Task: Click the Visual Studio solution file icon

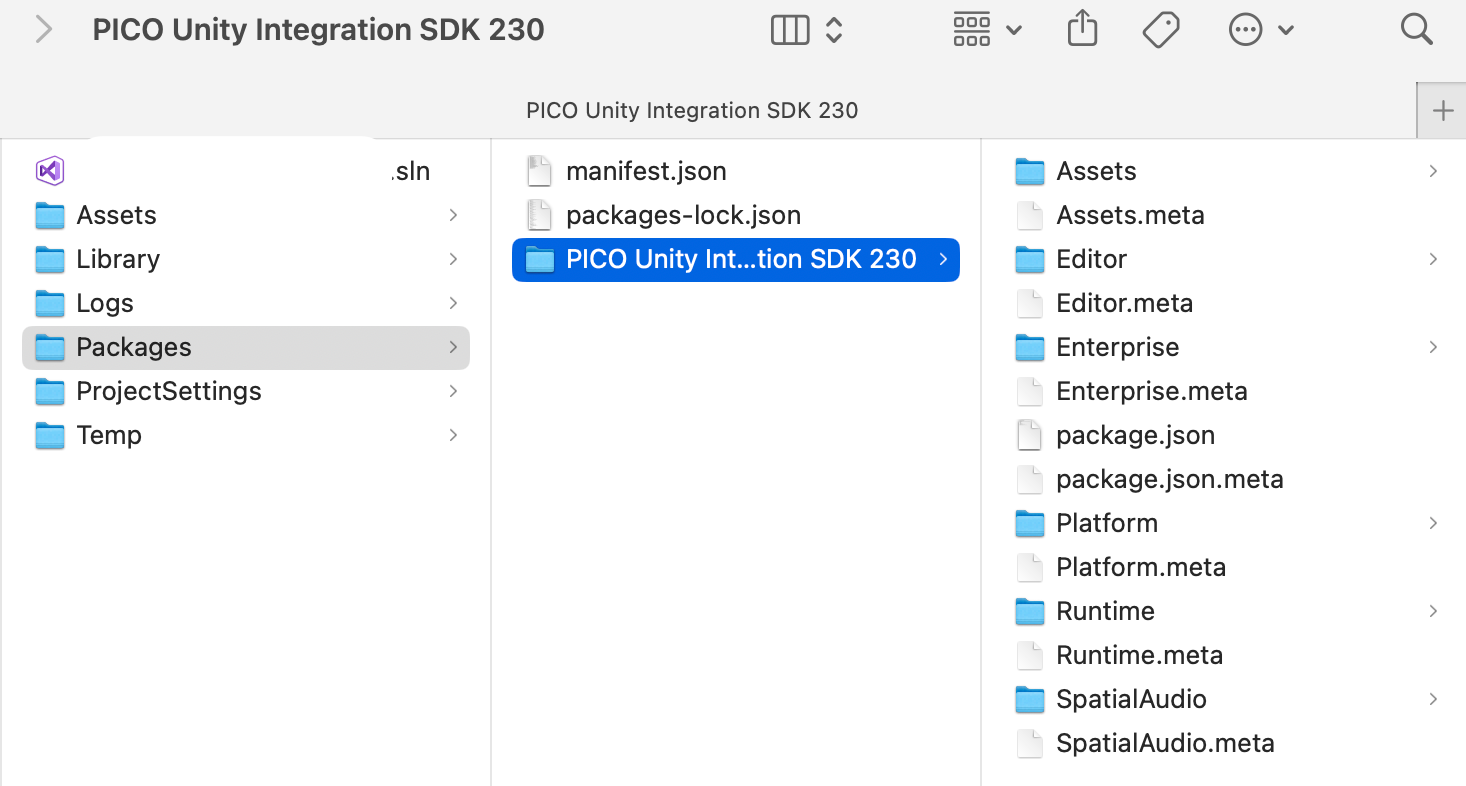Action: (50, 170)
